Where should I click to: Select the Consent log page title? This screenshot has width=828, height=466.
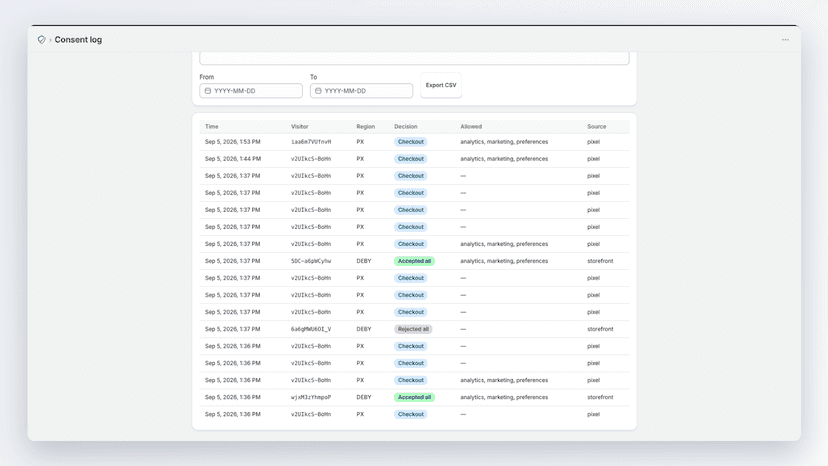click(x=78, y=40)
